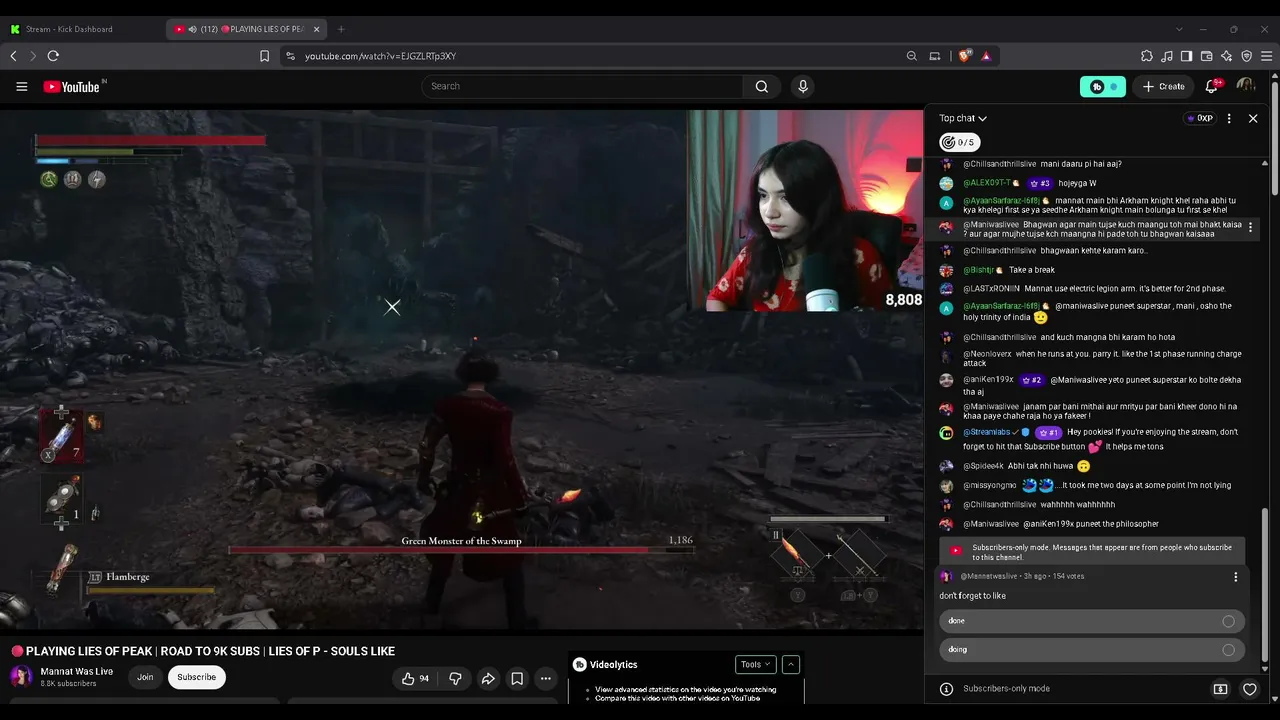Open the Brave Shields icon
The width and height of the screenshot is (1280, 720).
click(x=965, y=56)
